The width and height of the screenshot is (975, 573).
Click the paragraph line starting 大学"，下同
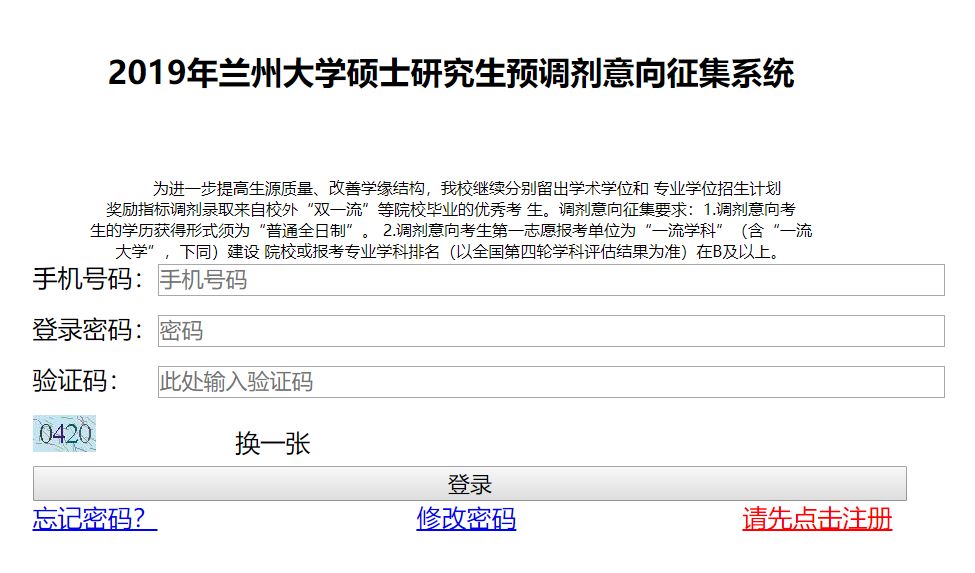click(x=448, y=252)
